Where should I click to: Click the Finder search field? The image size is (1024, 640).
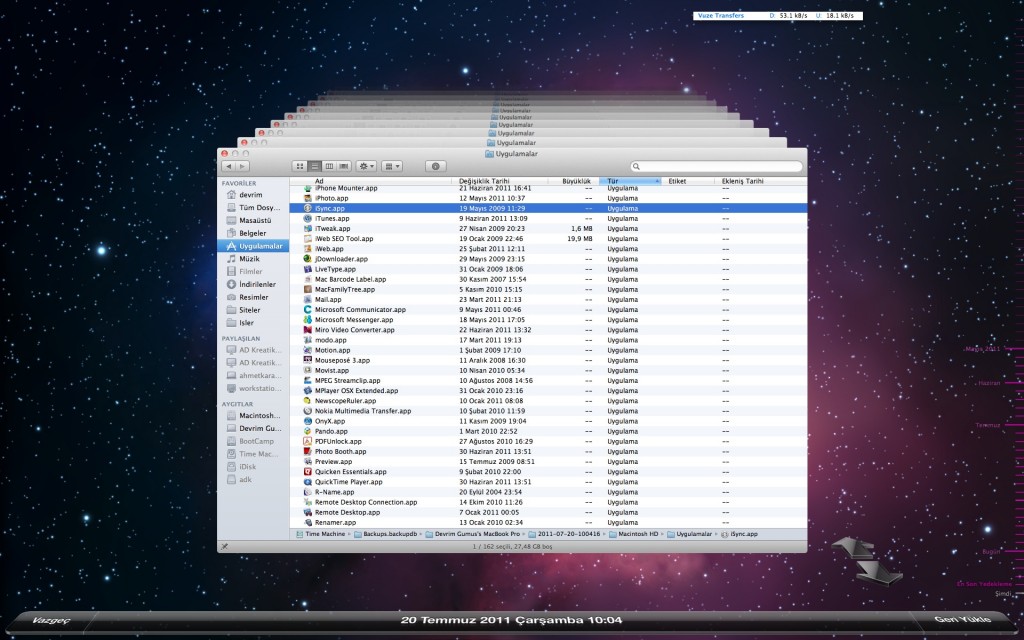716,167
